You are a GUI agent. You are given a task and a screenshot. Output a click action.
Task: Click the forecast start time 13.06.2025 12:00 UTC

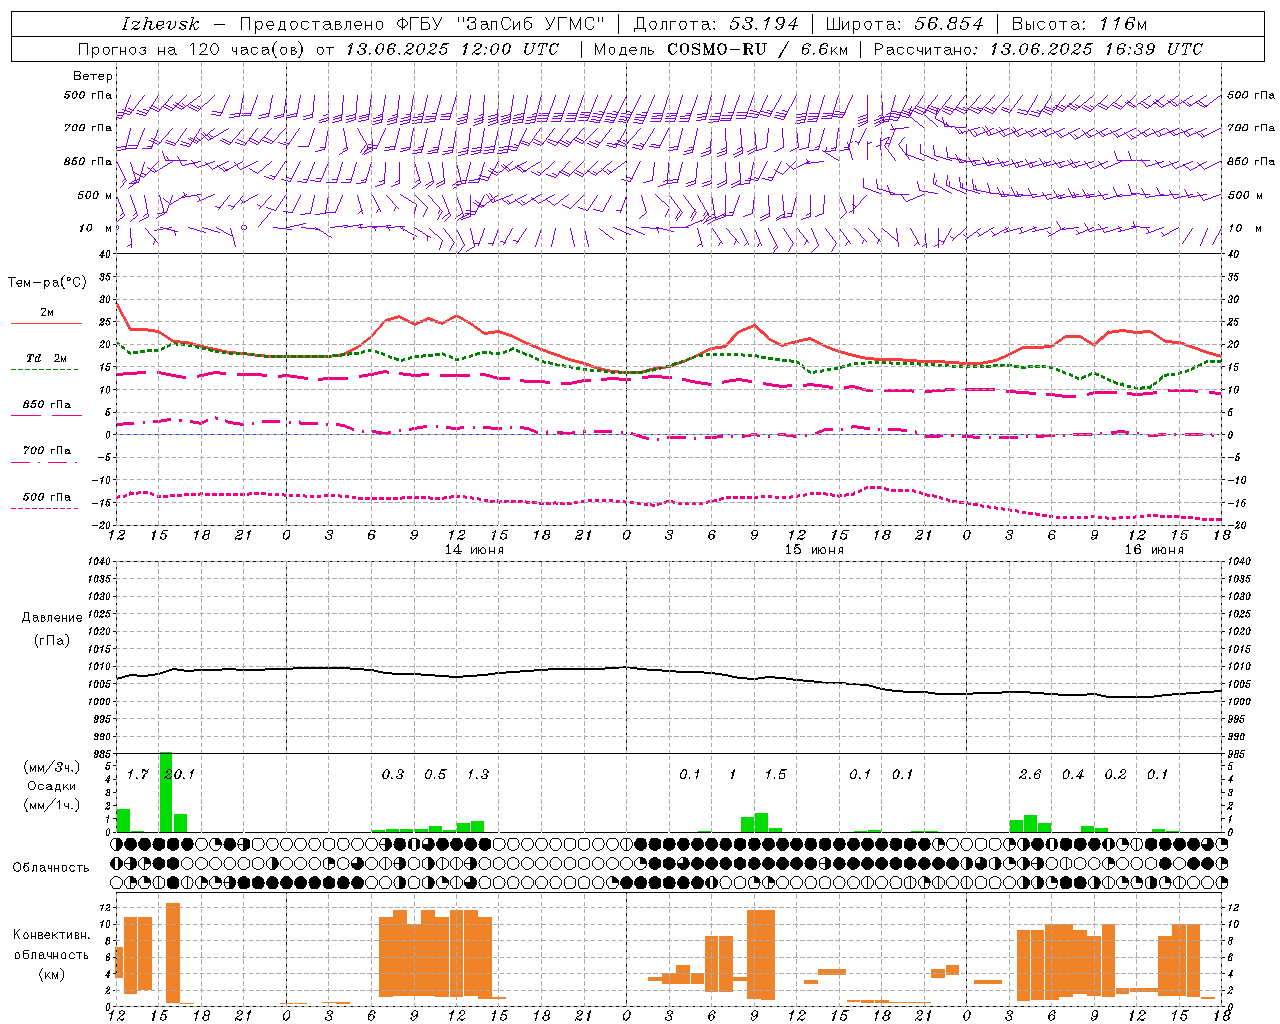click(x=452, y=49)
